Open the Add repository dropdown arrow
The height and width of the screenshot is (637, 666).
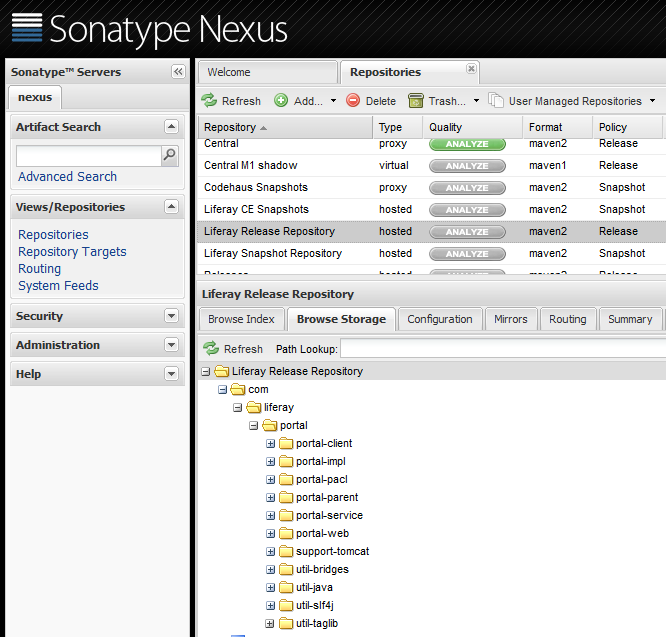point(333,101)
